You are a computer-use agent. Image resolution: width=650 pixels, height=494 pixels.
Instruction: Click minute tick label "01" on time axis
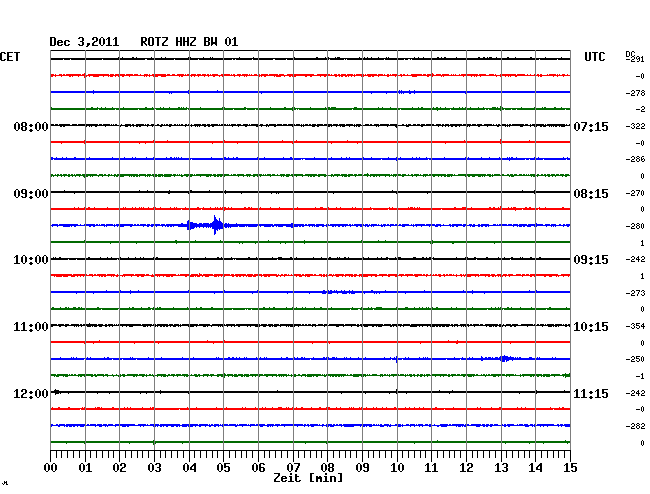click(85, 468)
